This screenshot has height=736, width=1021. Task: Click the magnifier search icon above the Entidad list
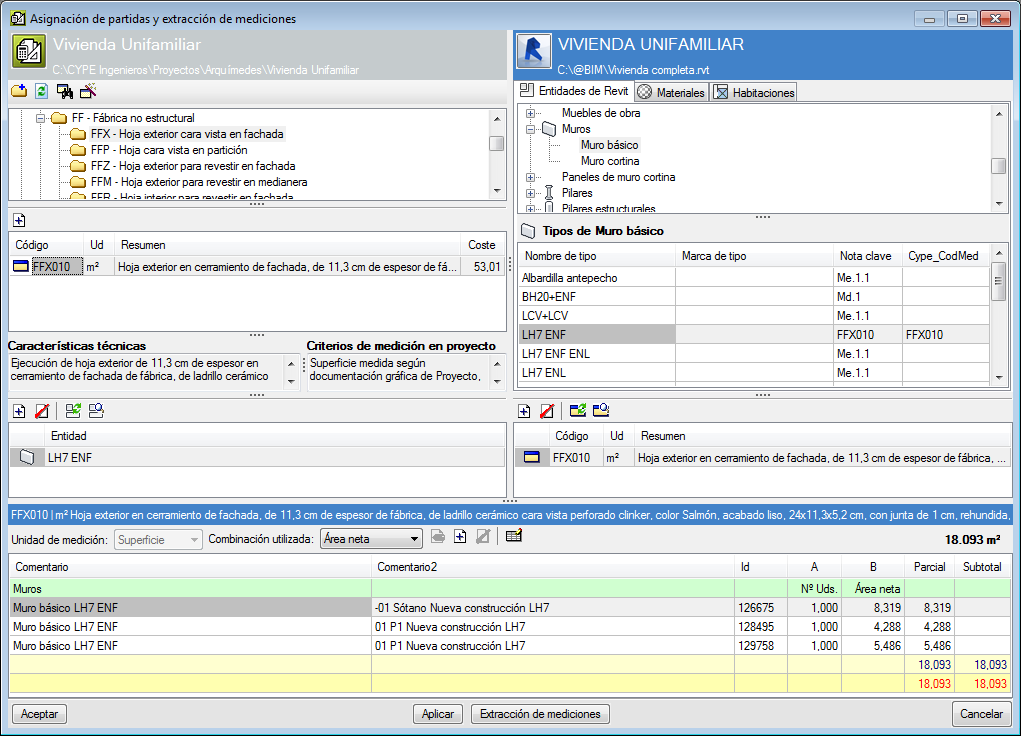point(96,411)
